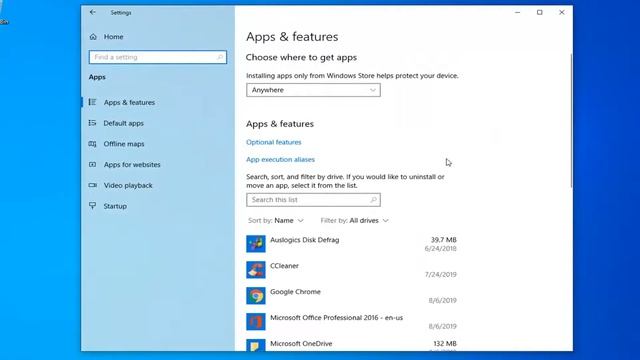Click the magnifier in Search this list
Image resolution: width=640 pixels, height=360 pixels.
(373, 200)
